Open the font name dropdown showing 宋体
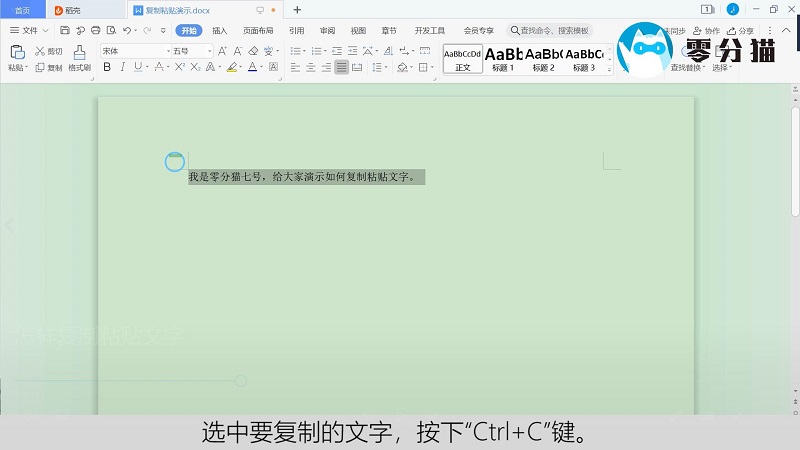 [135, 51]
